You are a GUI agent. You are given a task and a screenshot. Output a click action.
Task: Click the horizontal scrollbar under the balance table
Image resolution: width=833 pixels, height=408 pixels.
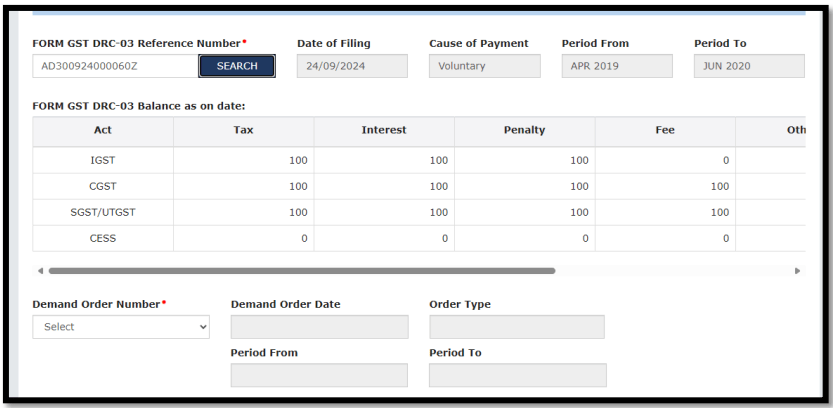tap(300, 271)
